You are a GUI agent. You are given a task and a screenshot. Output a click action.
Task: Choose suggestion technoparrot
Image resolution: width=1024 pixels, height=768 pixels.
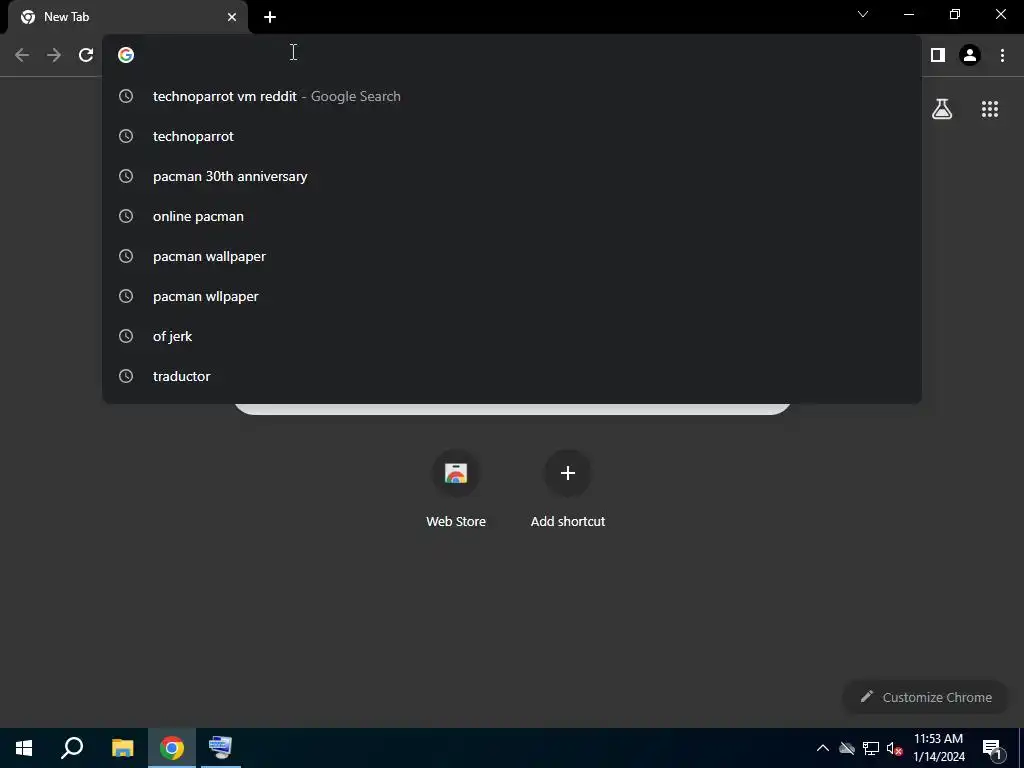[x=512, y=136]
